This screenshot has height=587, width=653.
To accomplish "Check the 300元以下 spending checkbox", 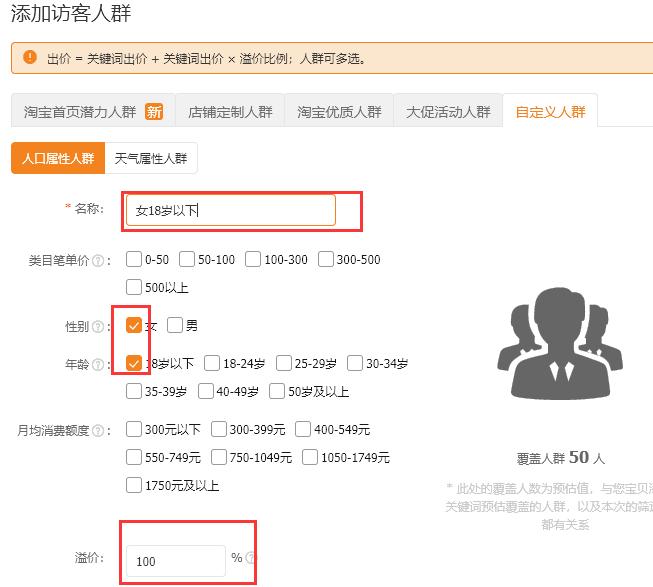I will pos(134,429).
